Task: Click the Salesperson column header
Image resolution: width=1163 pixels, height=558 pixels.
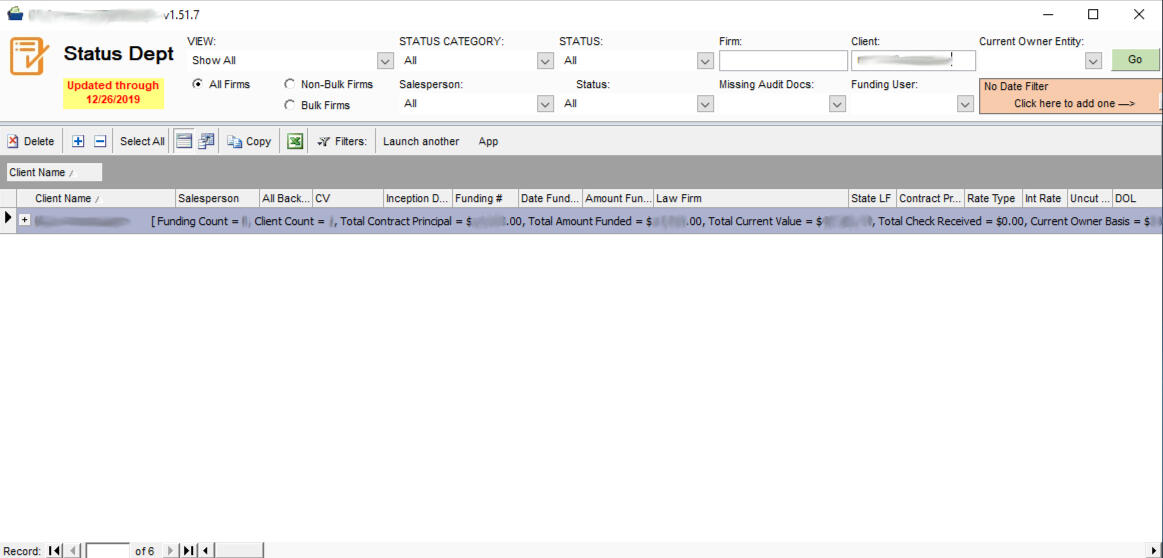Action: pos(216,198)
